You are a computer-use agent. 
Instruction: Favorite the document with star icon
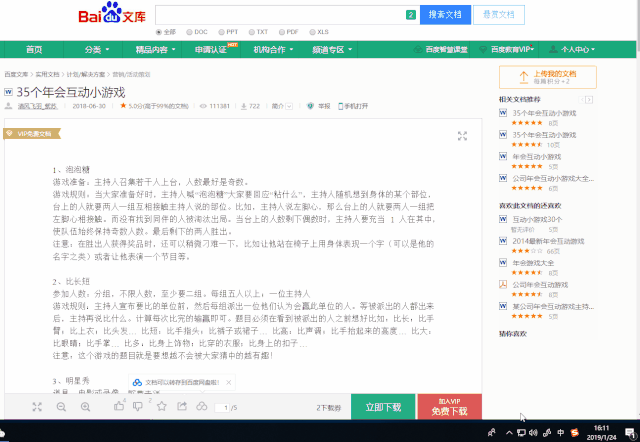click(x=162, y=406)
